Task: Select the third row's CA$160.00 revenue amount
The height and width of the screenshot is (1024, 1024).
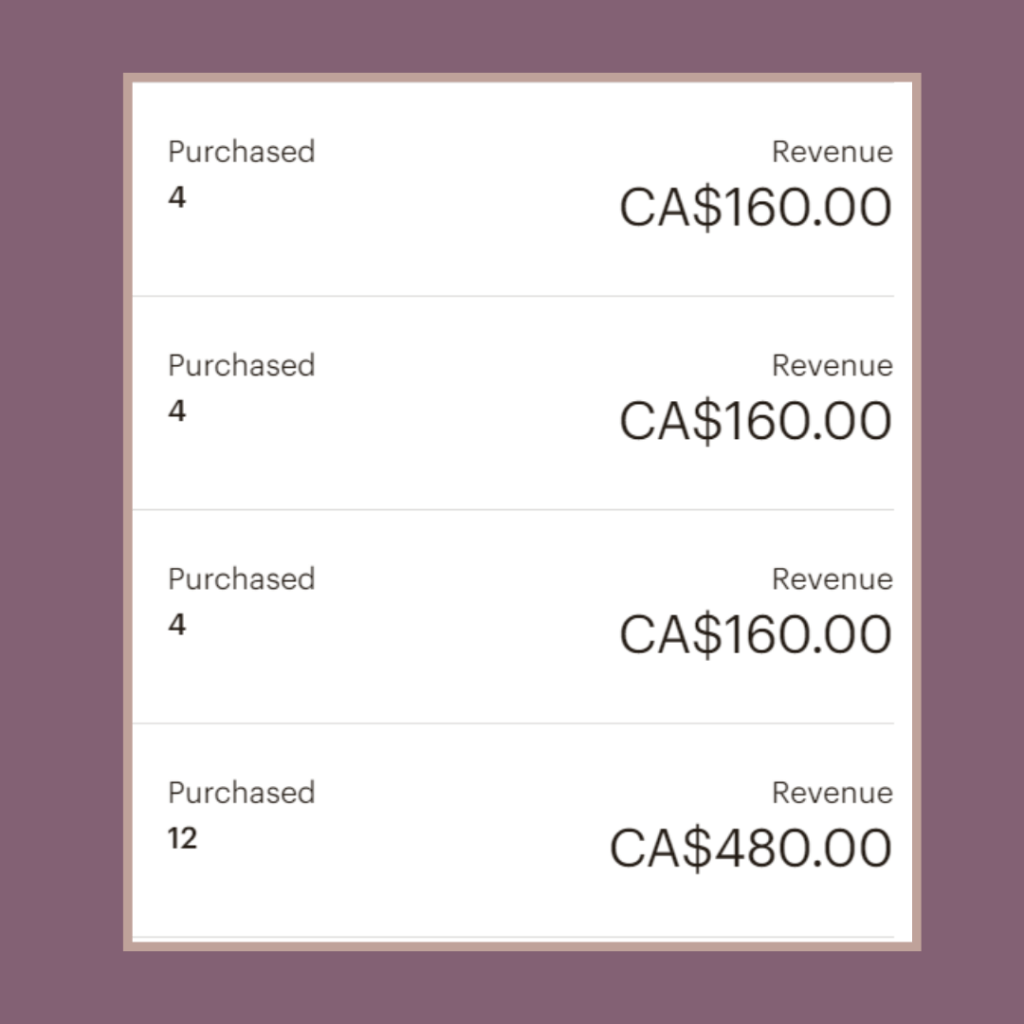Action: [755, 635]
